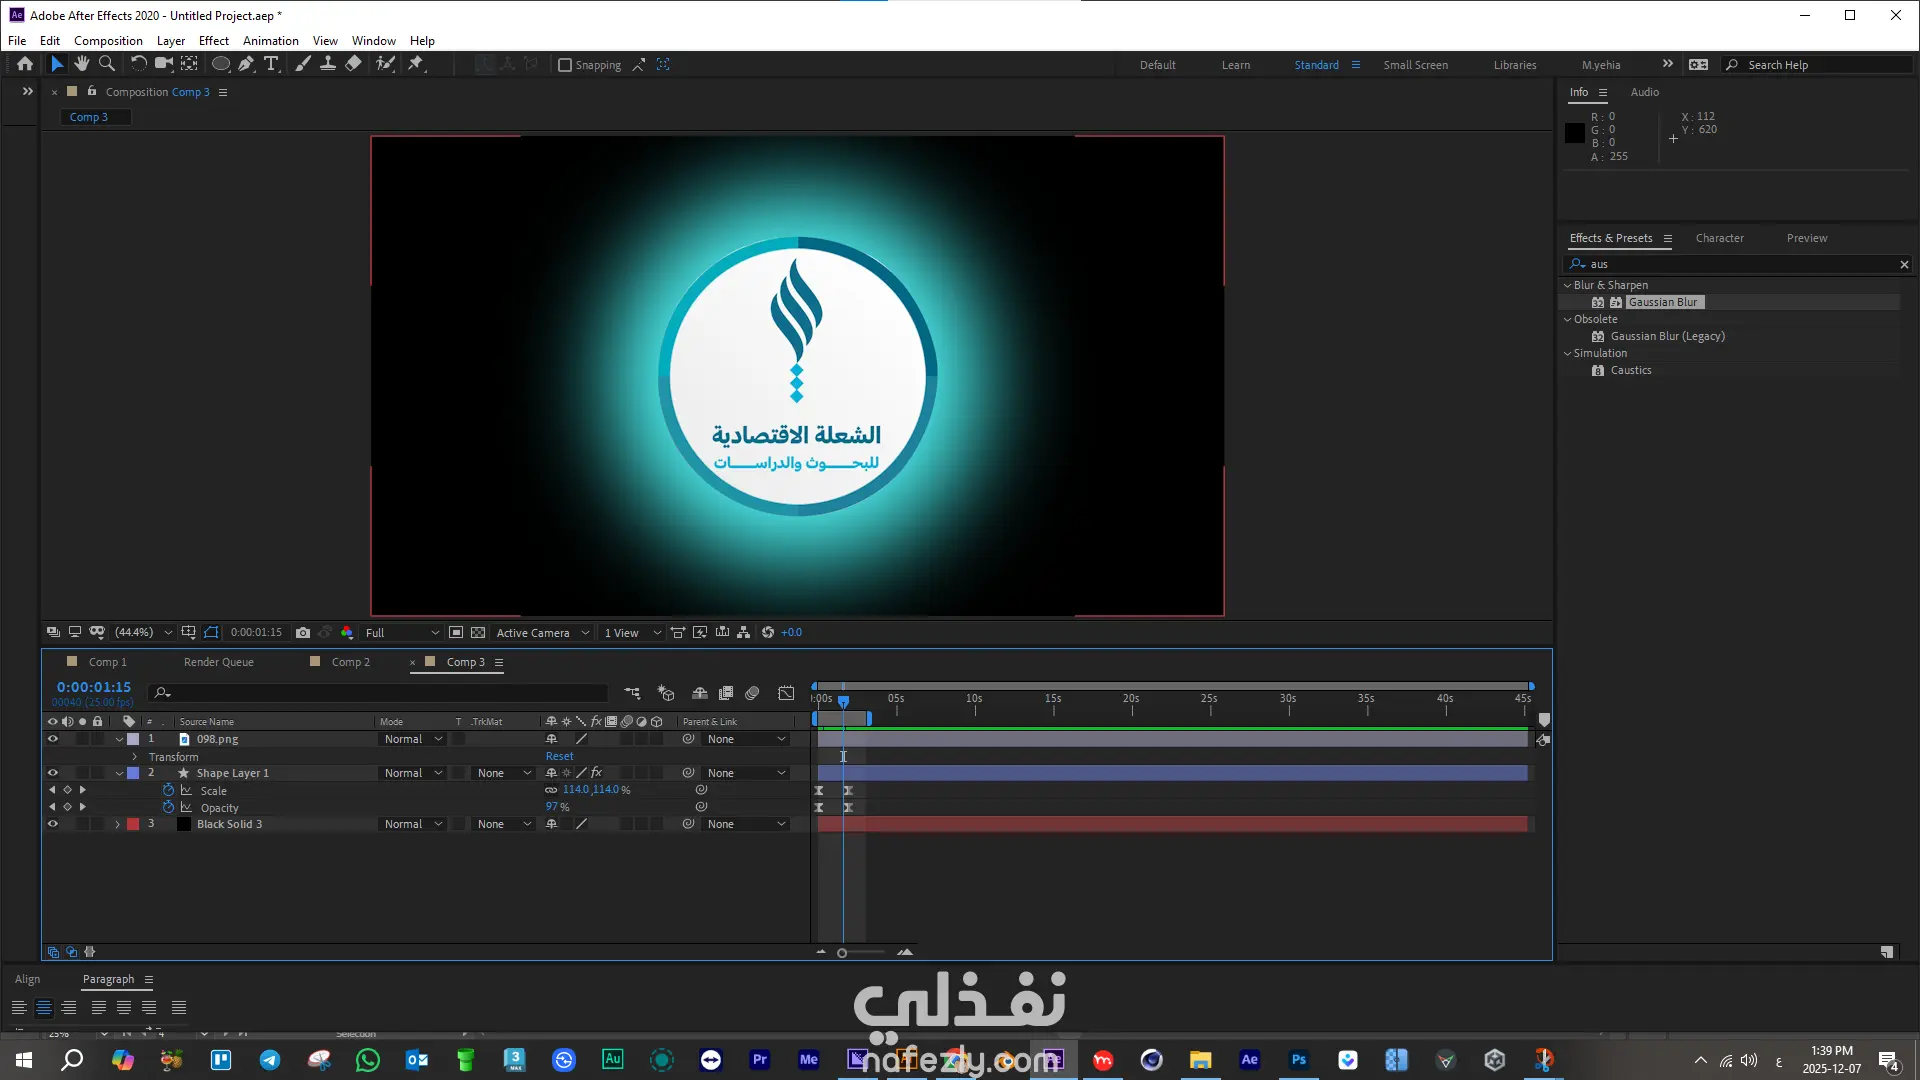The height and width of the screenshot is (1080, 1920).
Task: Select the Horizontal Type tool
Action: pos(271,64)
